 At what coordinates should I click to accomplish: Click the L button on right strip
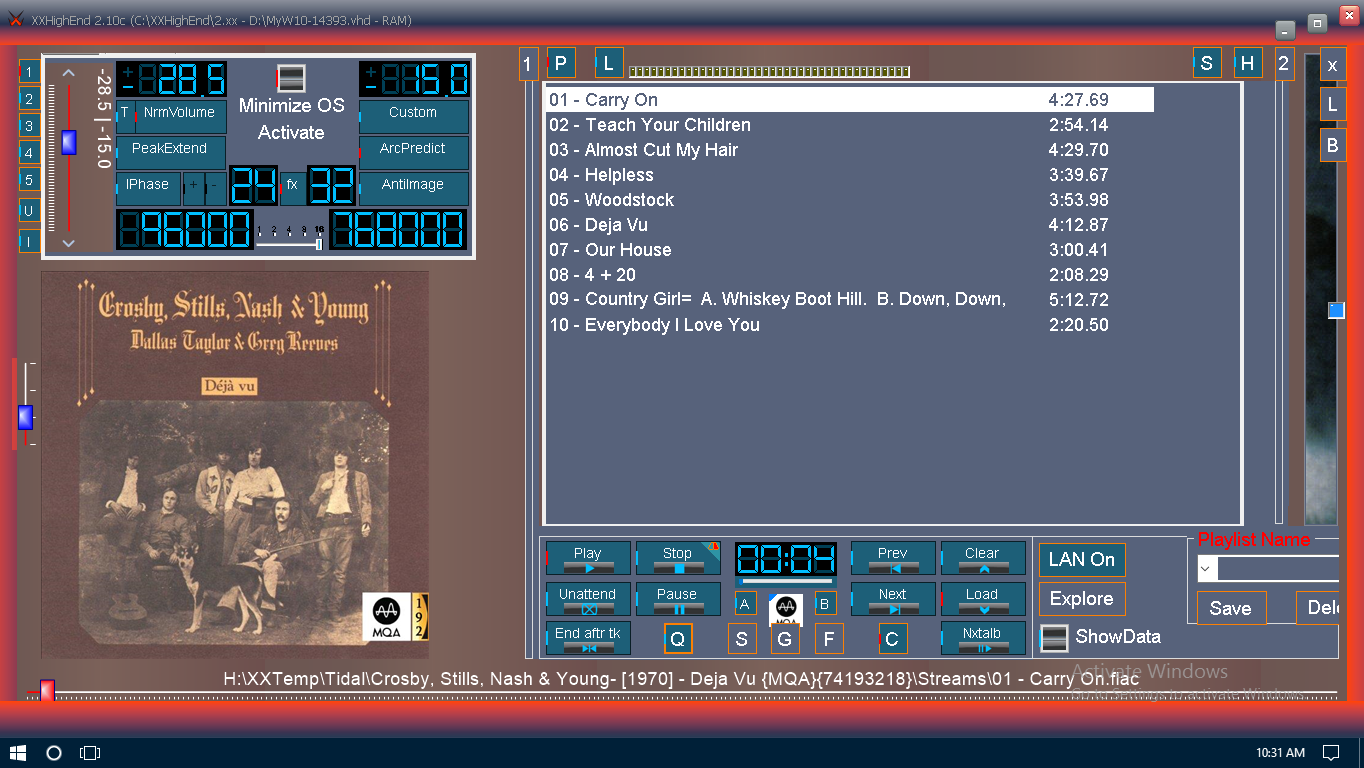1332,104
